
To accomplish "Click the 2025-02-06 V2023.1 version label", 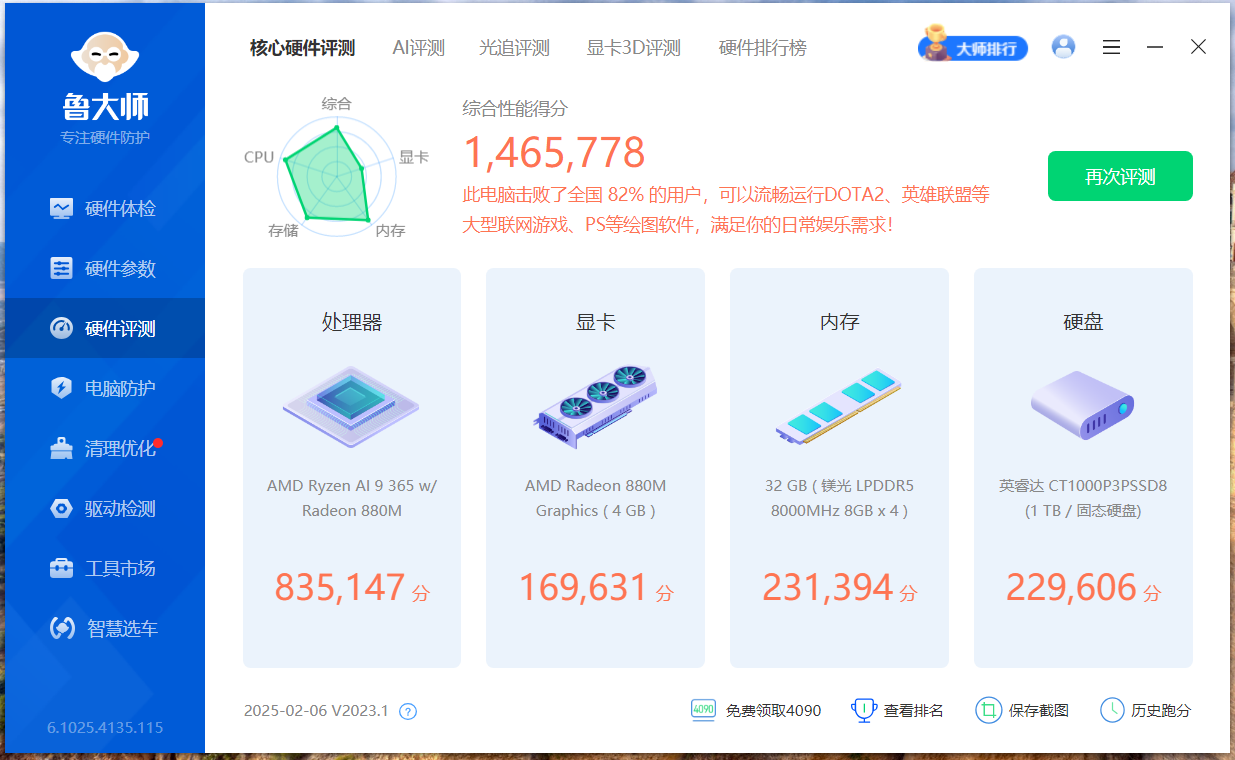I will click(316, 711).
